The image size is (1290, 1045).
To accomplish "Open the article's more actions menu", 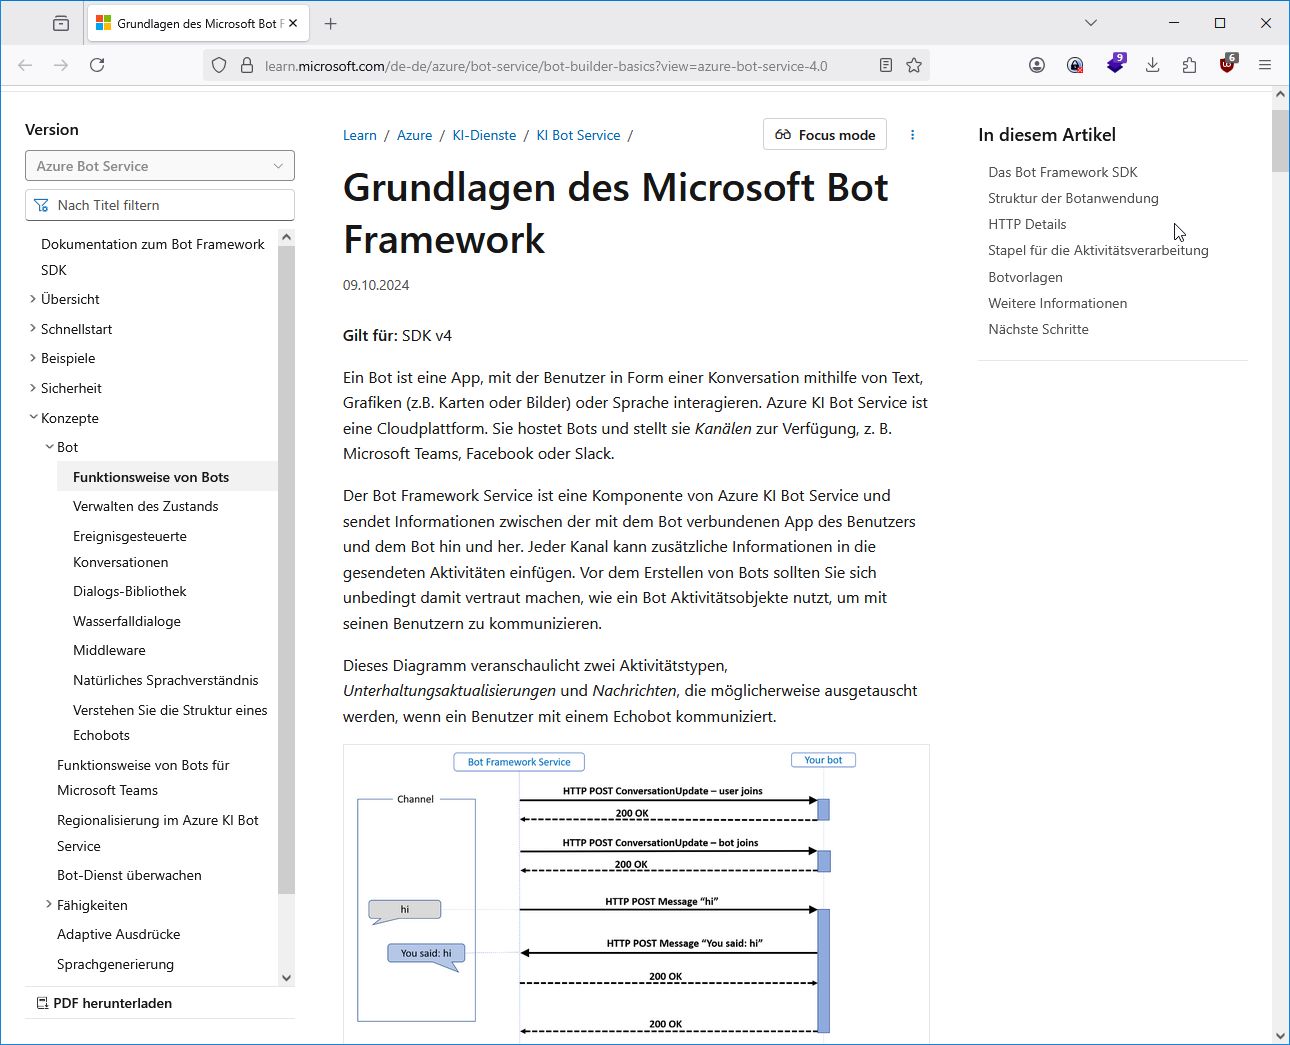I will tap(912, 135).
